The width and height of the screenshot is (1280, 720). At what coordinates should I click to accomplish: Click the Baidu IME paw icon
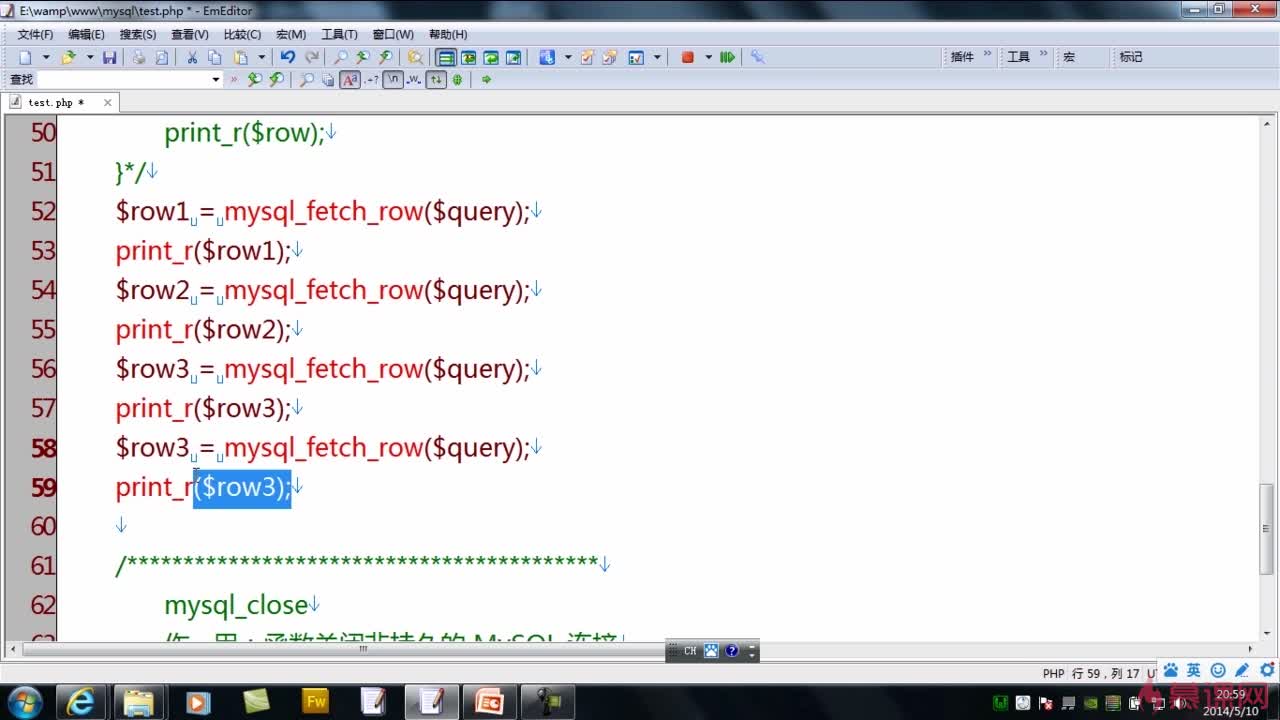point(1171,671)
